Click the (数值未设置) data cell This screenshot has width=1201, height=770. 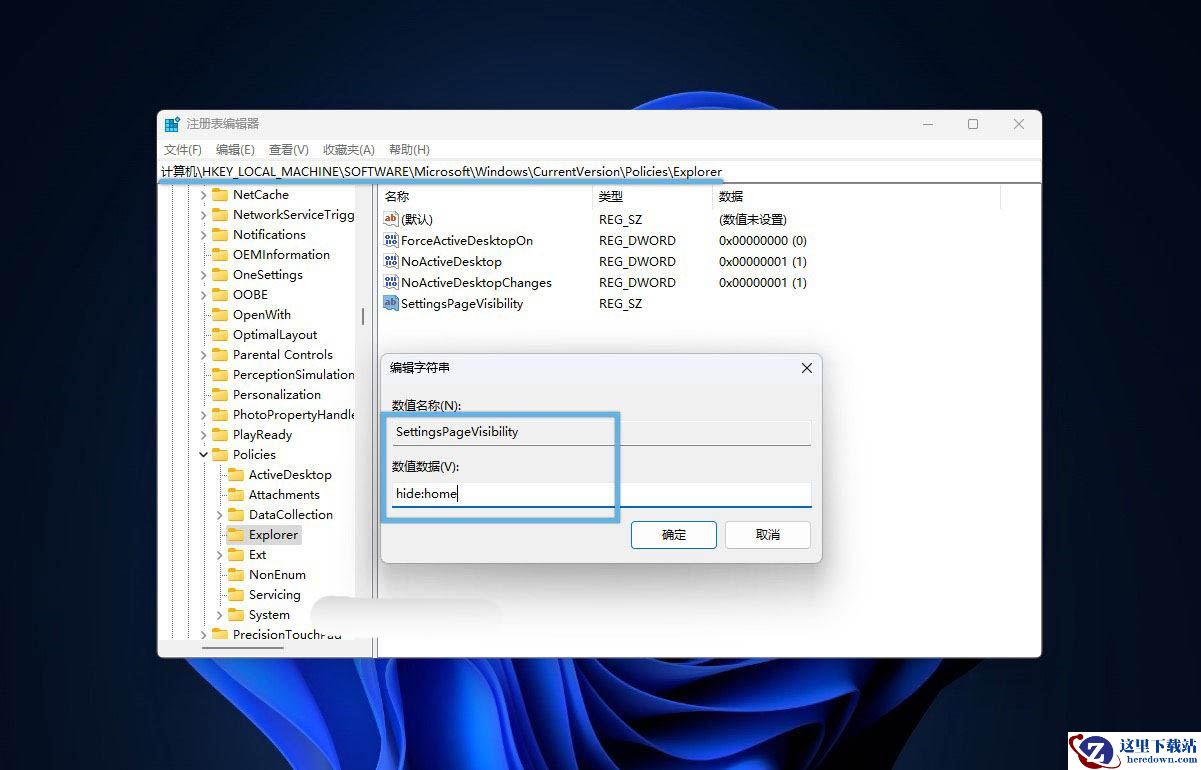click(x=753, y=219)
